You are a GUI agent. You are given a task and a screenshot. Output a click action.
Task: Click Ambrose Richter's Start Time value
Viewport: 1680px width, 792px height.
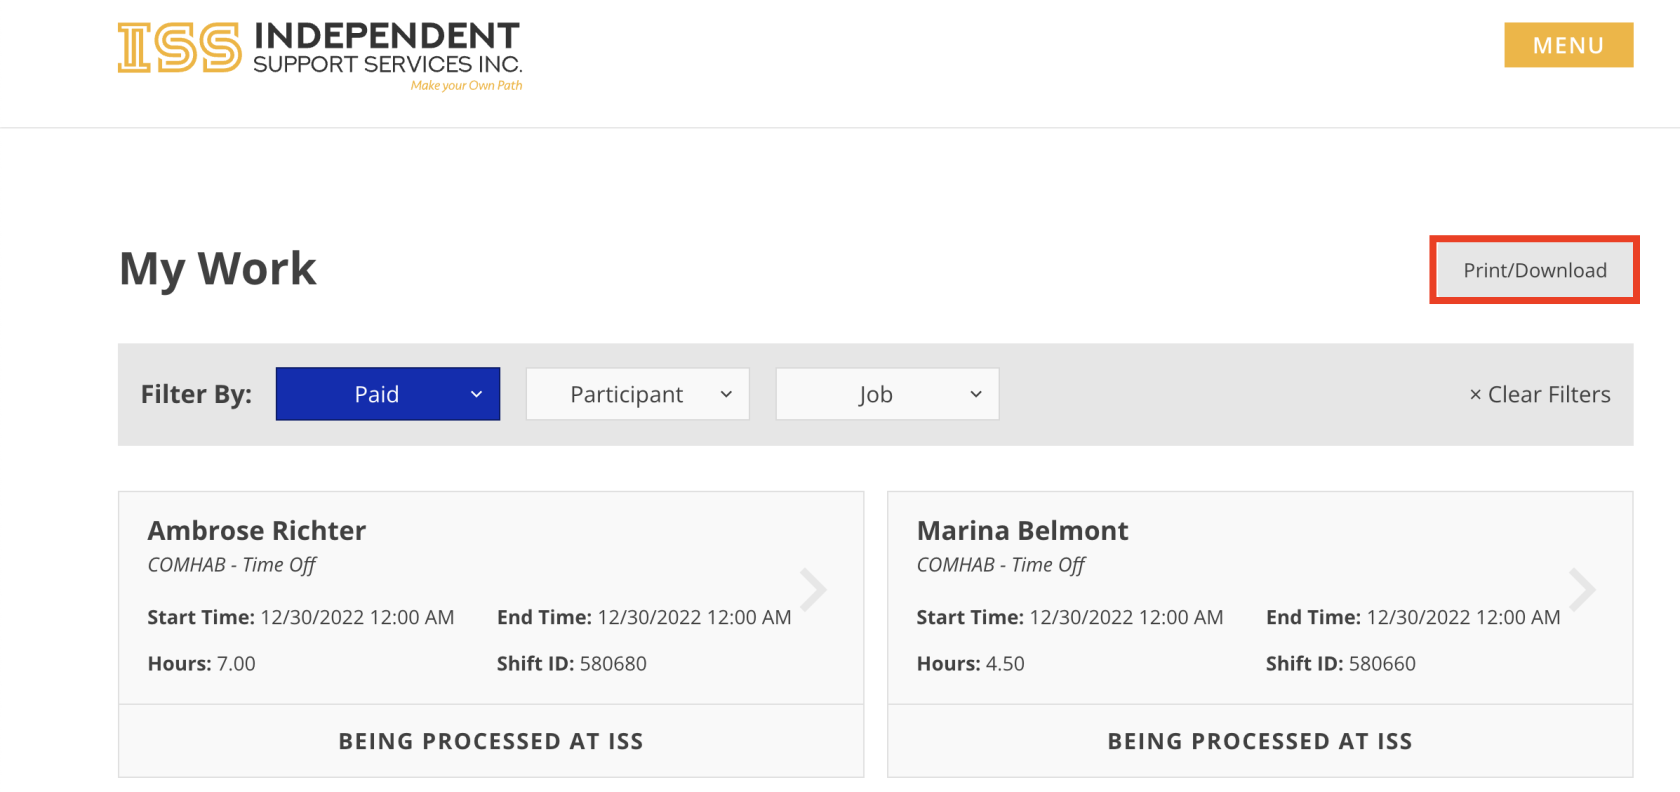357,618
